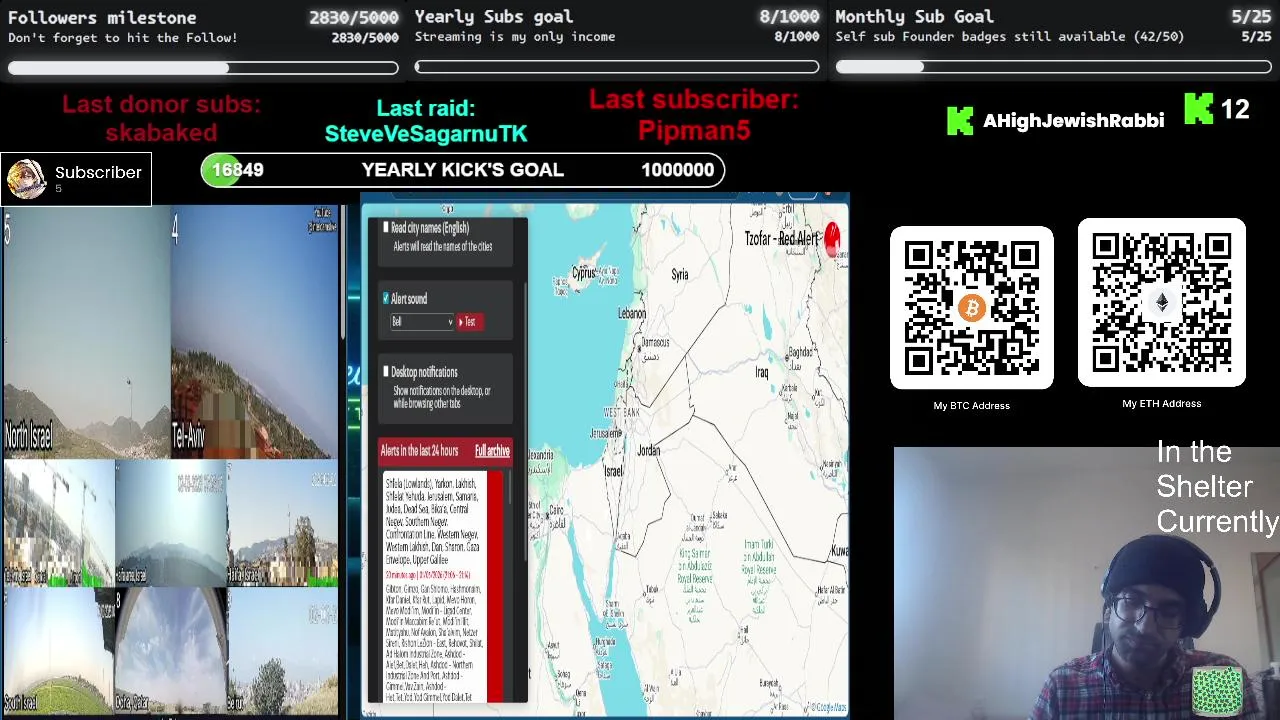Click the Monthly Sub Goal progress bar
The width and height of the screenshot is (1280, 720).
(1053, 67)
